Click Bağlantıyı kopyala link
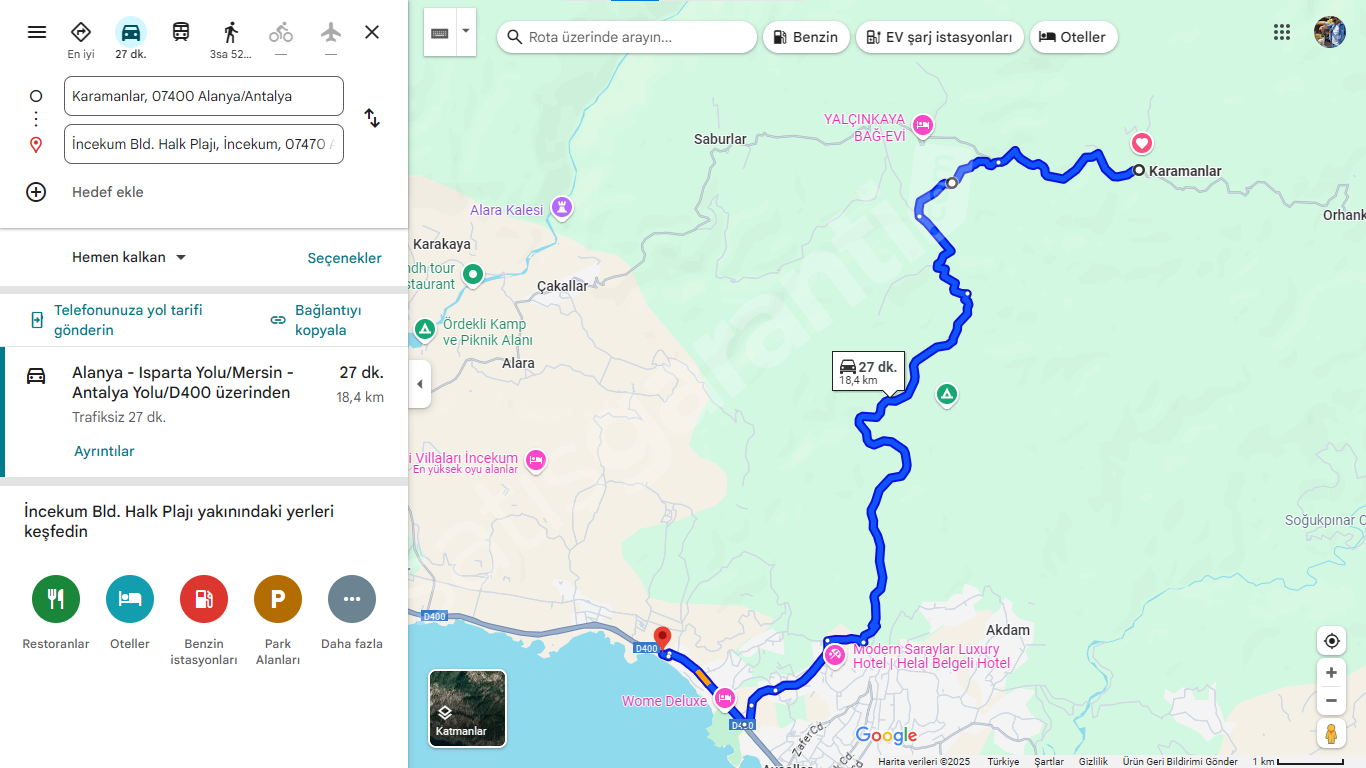The height and width of the screenshot is (768, 1366). 315,320
